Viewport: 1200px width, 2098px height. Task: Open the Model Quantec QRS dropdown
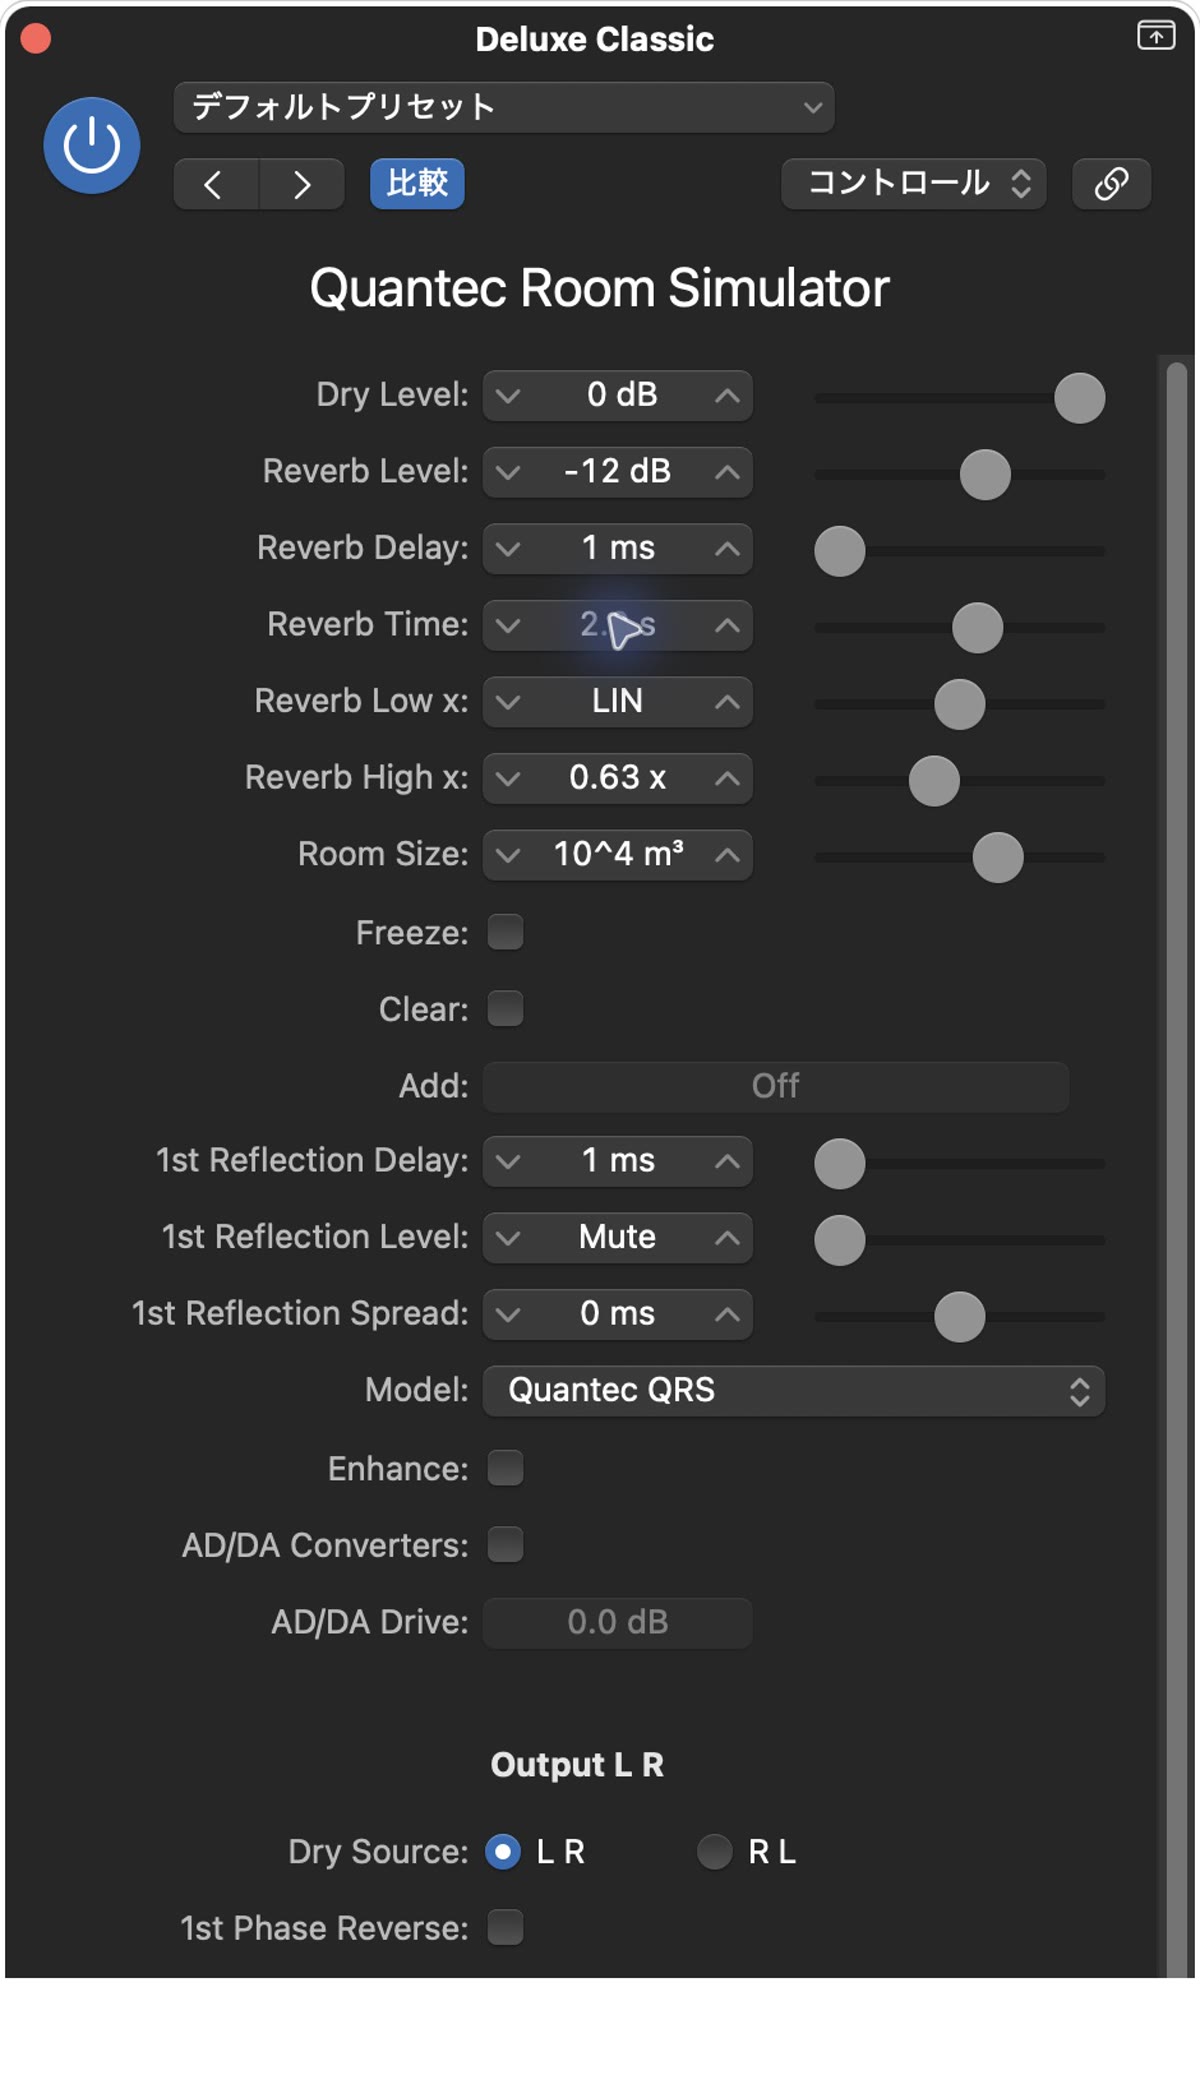tap(794, 1391)
